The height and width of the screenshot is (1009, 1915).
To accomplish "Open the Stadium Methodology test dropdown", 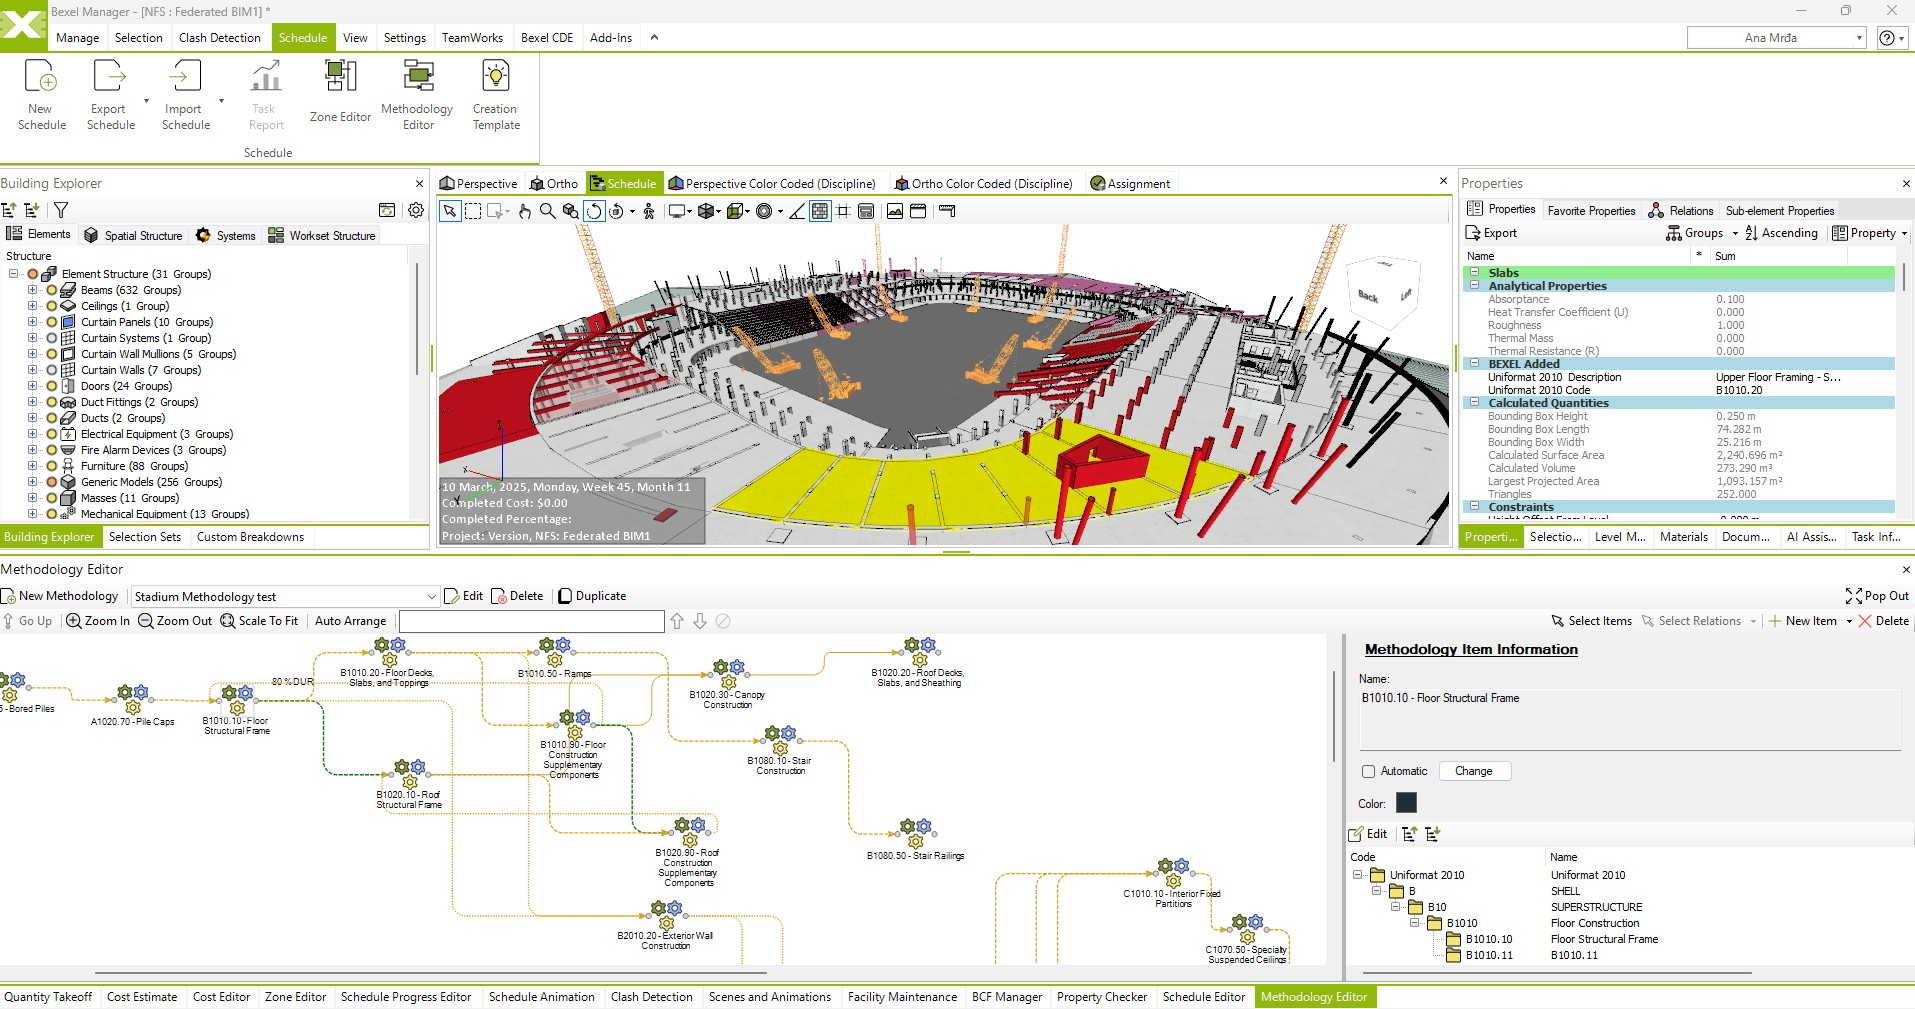I will coord(431,597).
